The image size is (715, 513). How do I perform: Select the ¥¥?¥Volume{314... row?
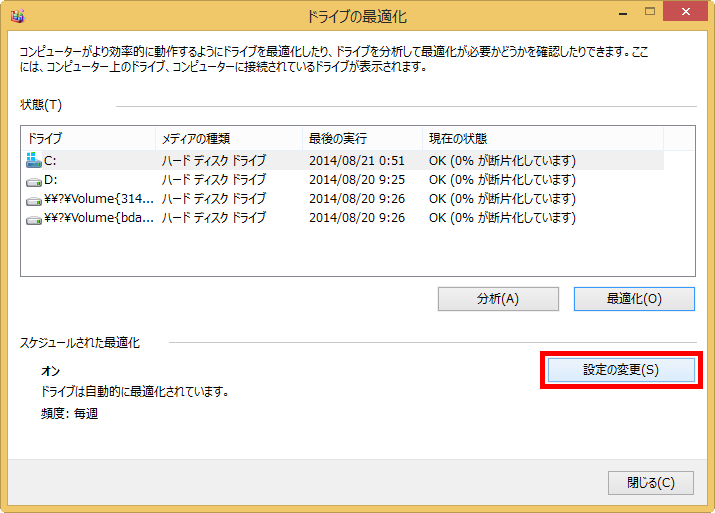pyautogui.click(x=344, y=199)
